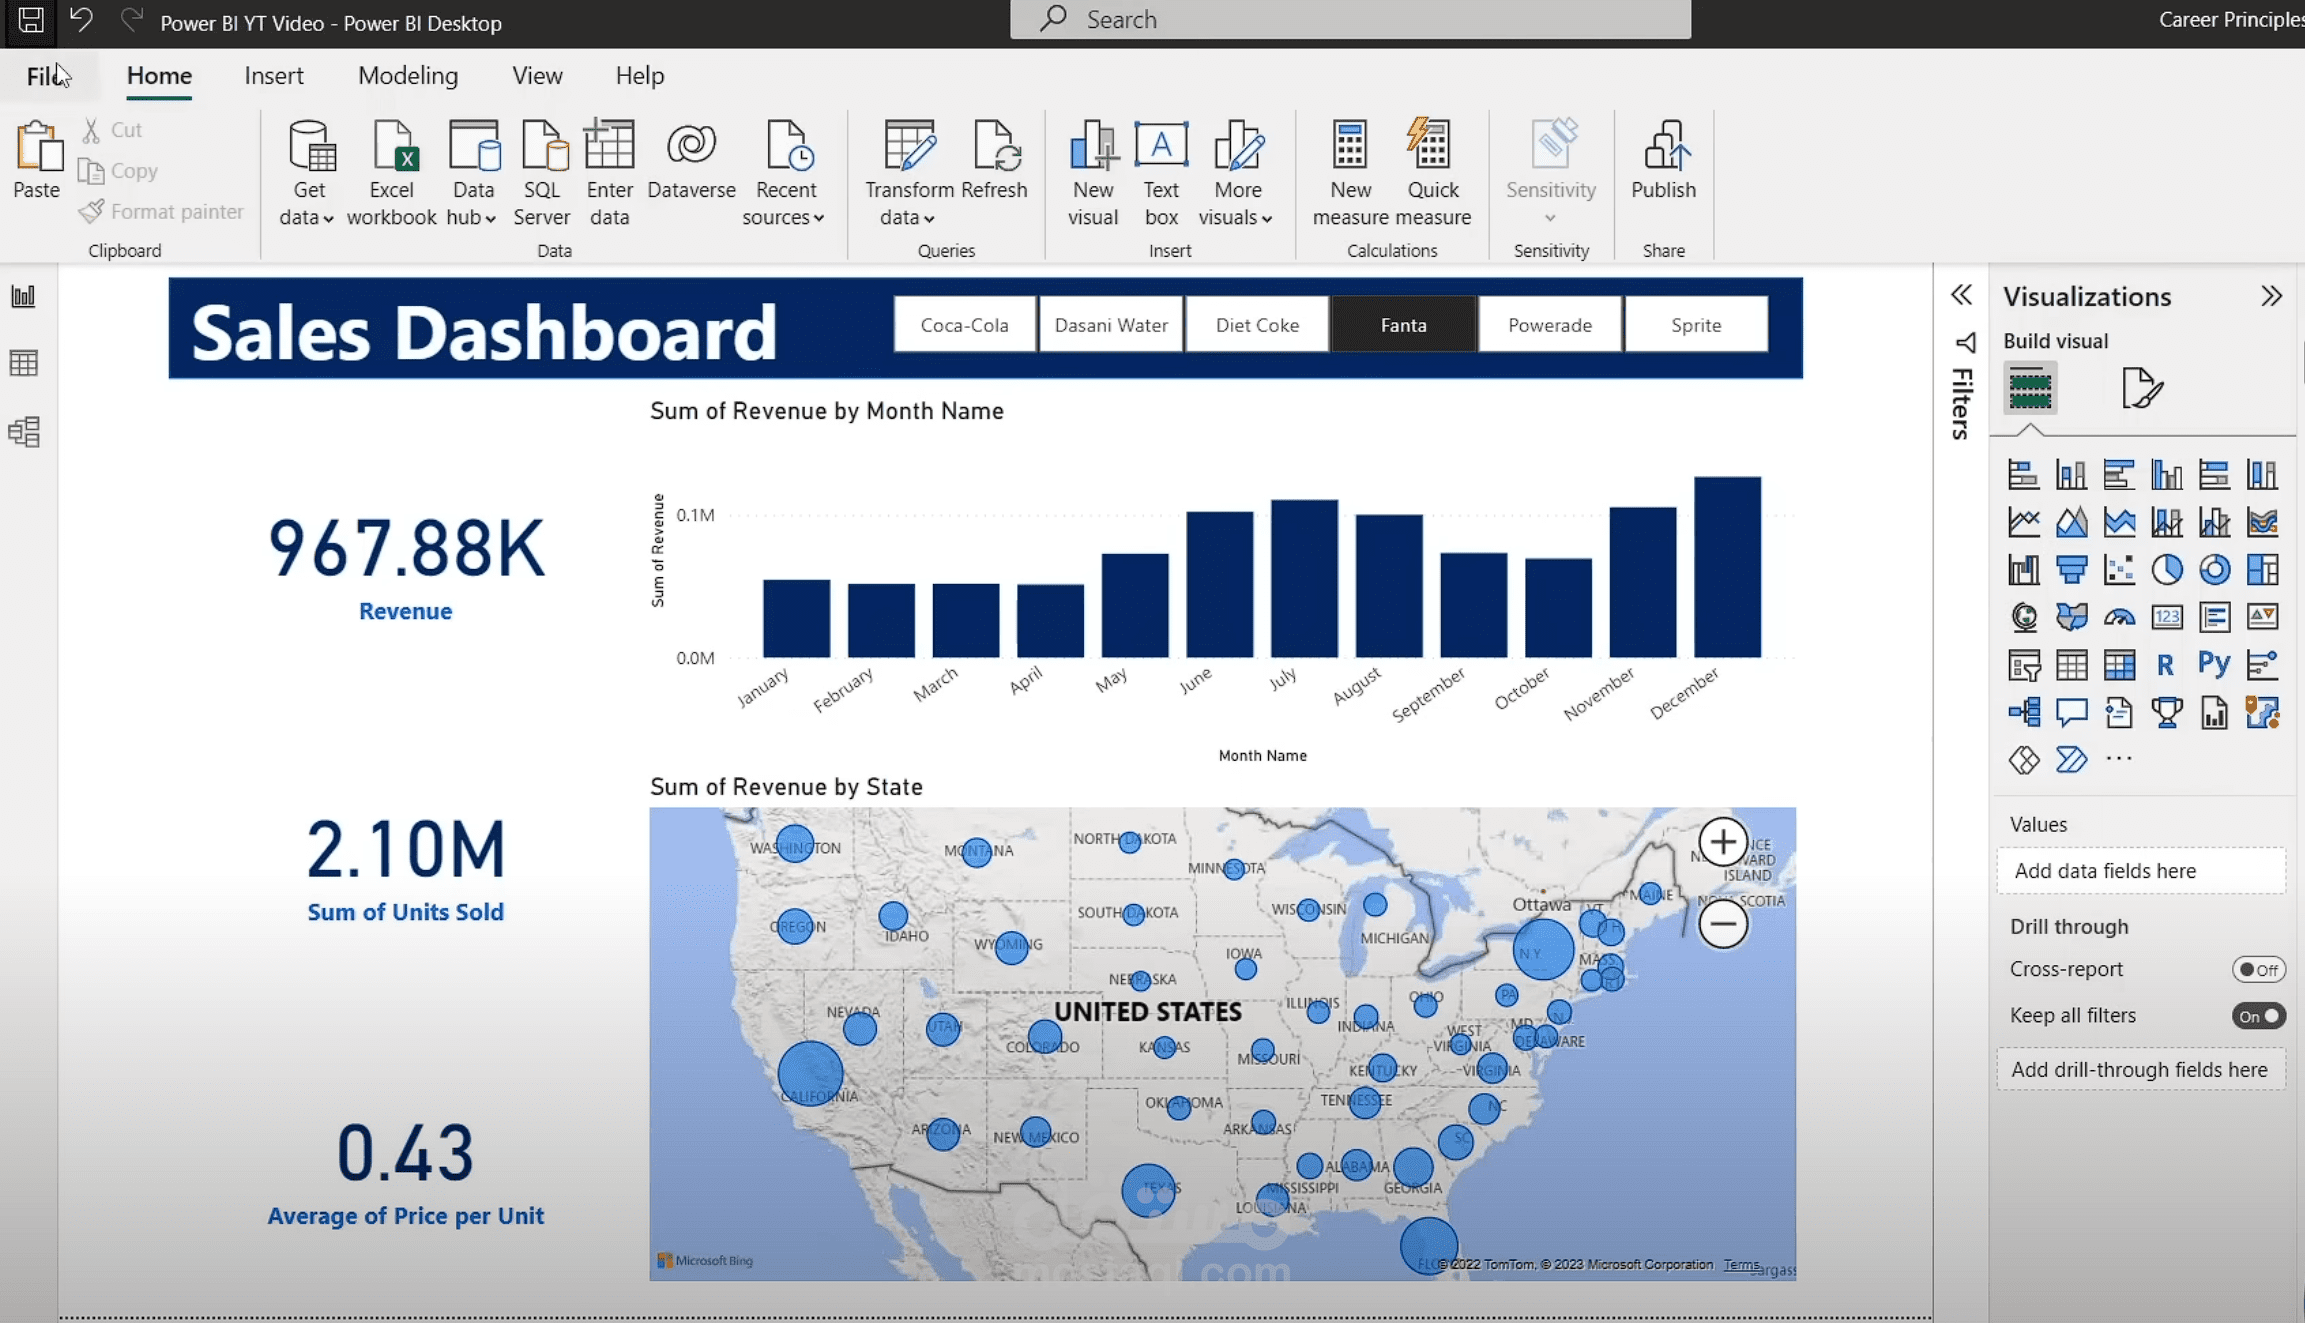Collapse the Visualizations pane with the double chevron
The height and width of the screenshot is (1323, 2305).
(2271, 296)
